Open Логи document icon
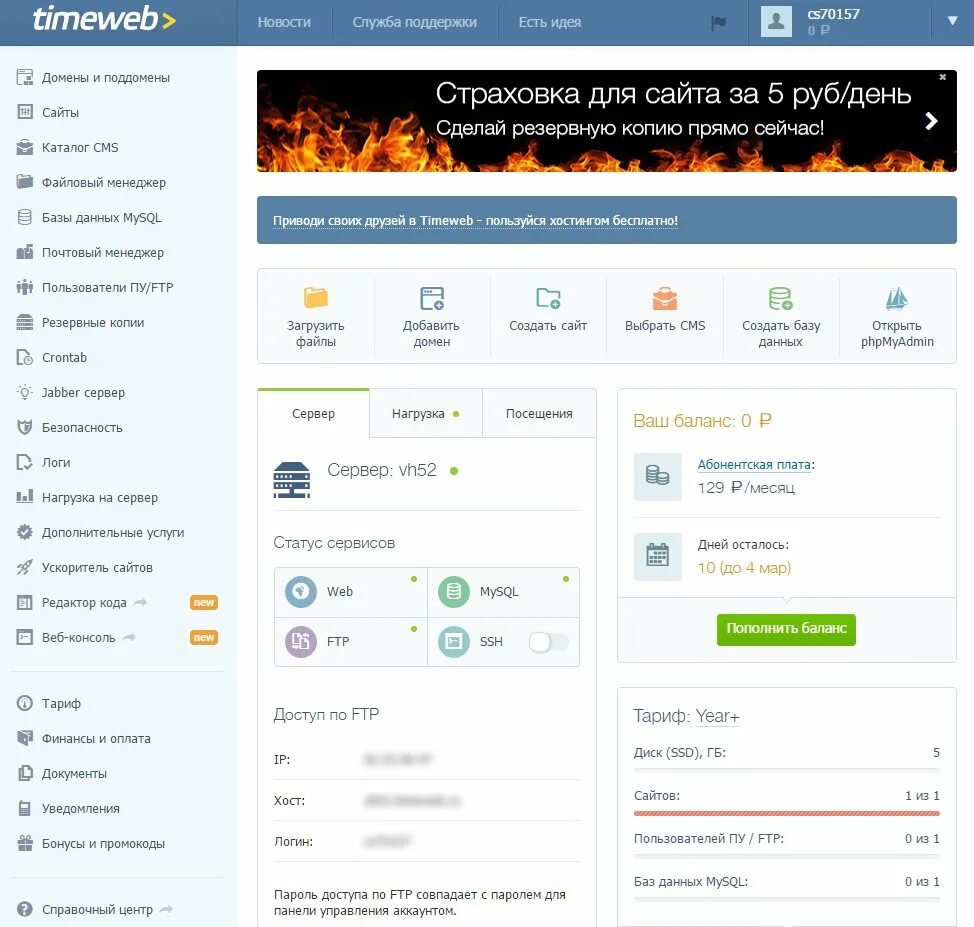The image size is (974, 927). pyautogui.click(x=25, y=462)
